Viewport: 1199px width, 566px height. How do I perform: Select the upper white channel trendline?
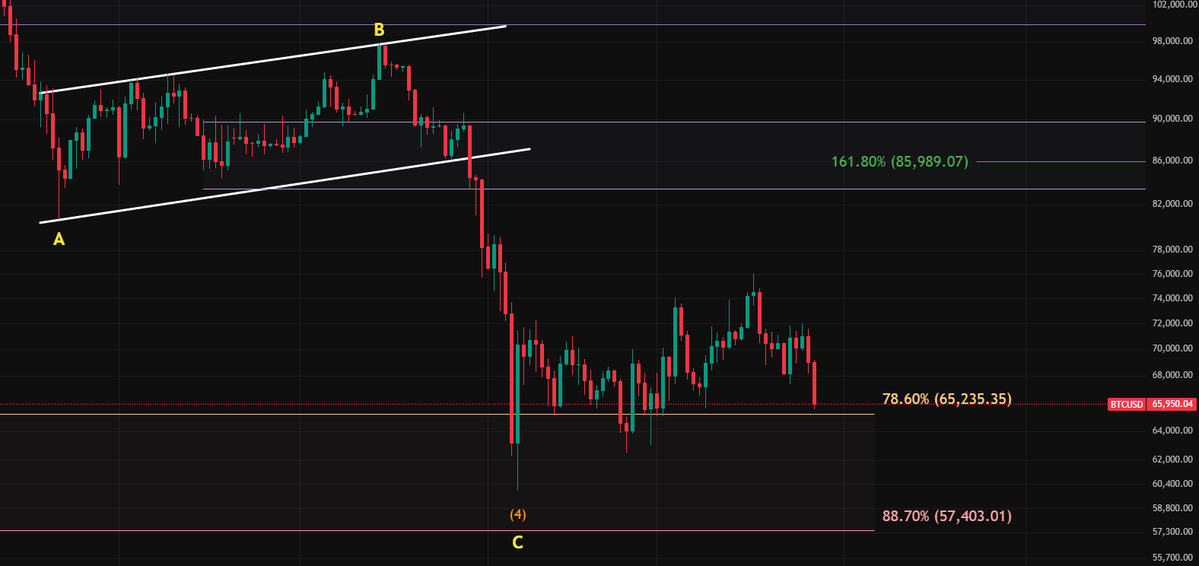click(x=273, y=60)
